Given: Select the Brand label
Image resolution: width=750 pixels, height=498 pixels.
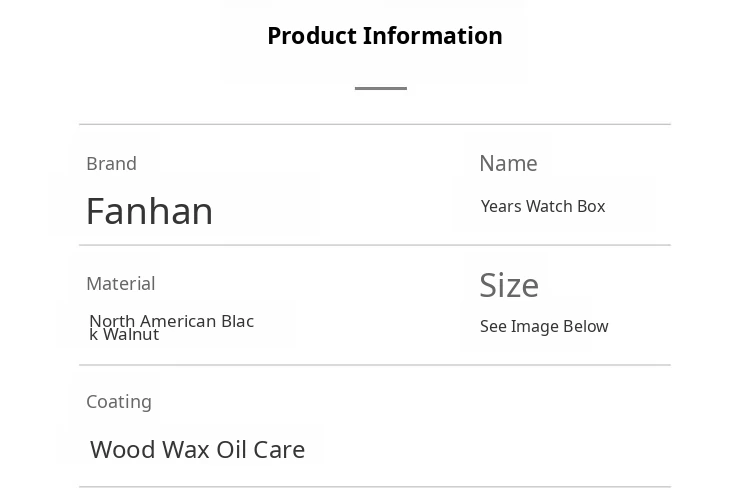Looking at the screenshot, I should tap(111, 163).
